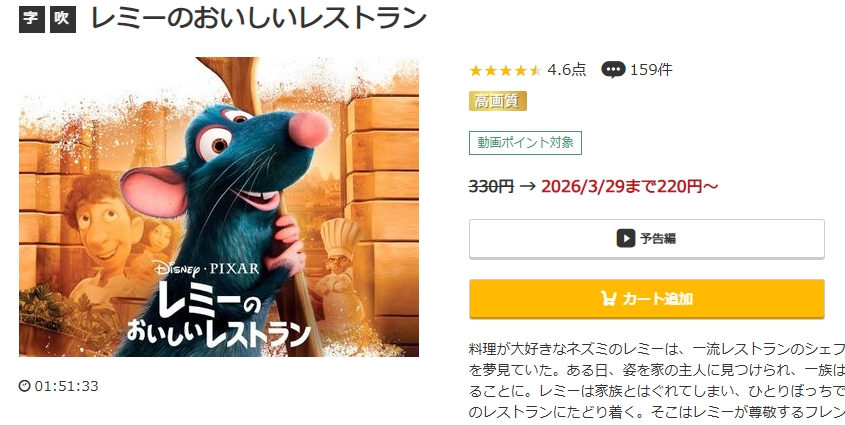The image size is (845, 425).
Task: Open reviews via speech bubble icon
Action: (x=613, y=70)
